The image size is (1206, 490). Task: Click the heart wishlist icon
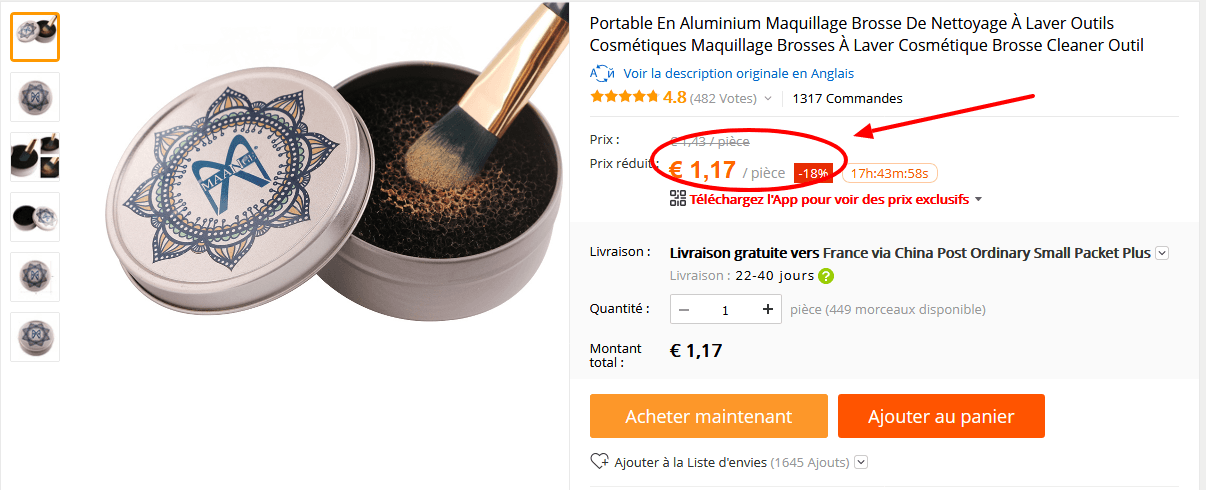tap(600, 462)
